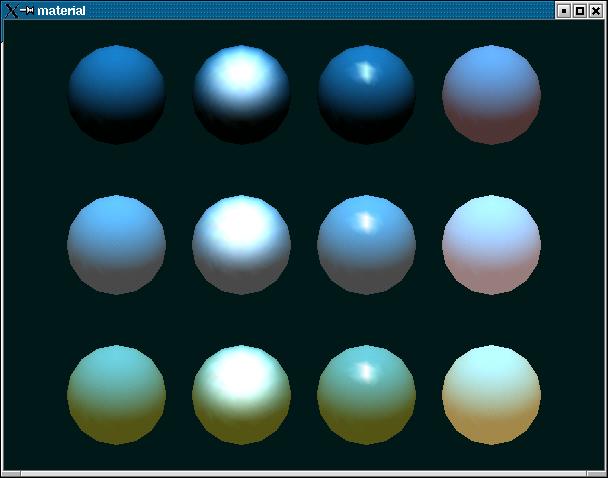
Task: Minimize the material window
Action: pos(564,11)
